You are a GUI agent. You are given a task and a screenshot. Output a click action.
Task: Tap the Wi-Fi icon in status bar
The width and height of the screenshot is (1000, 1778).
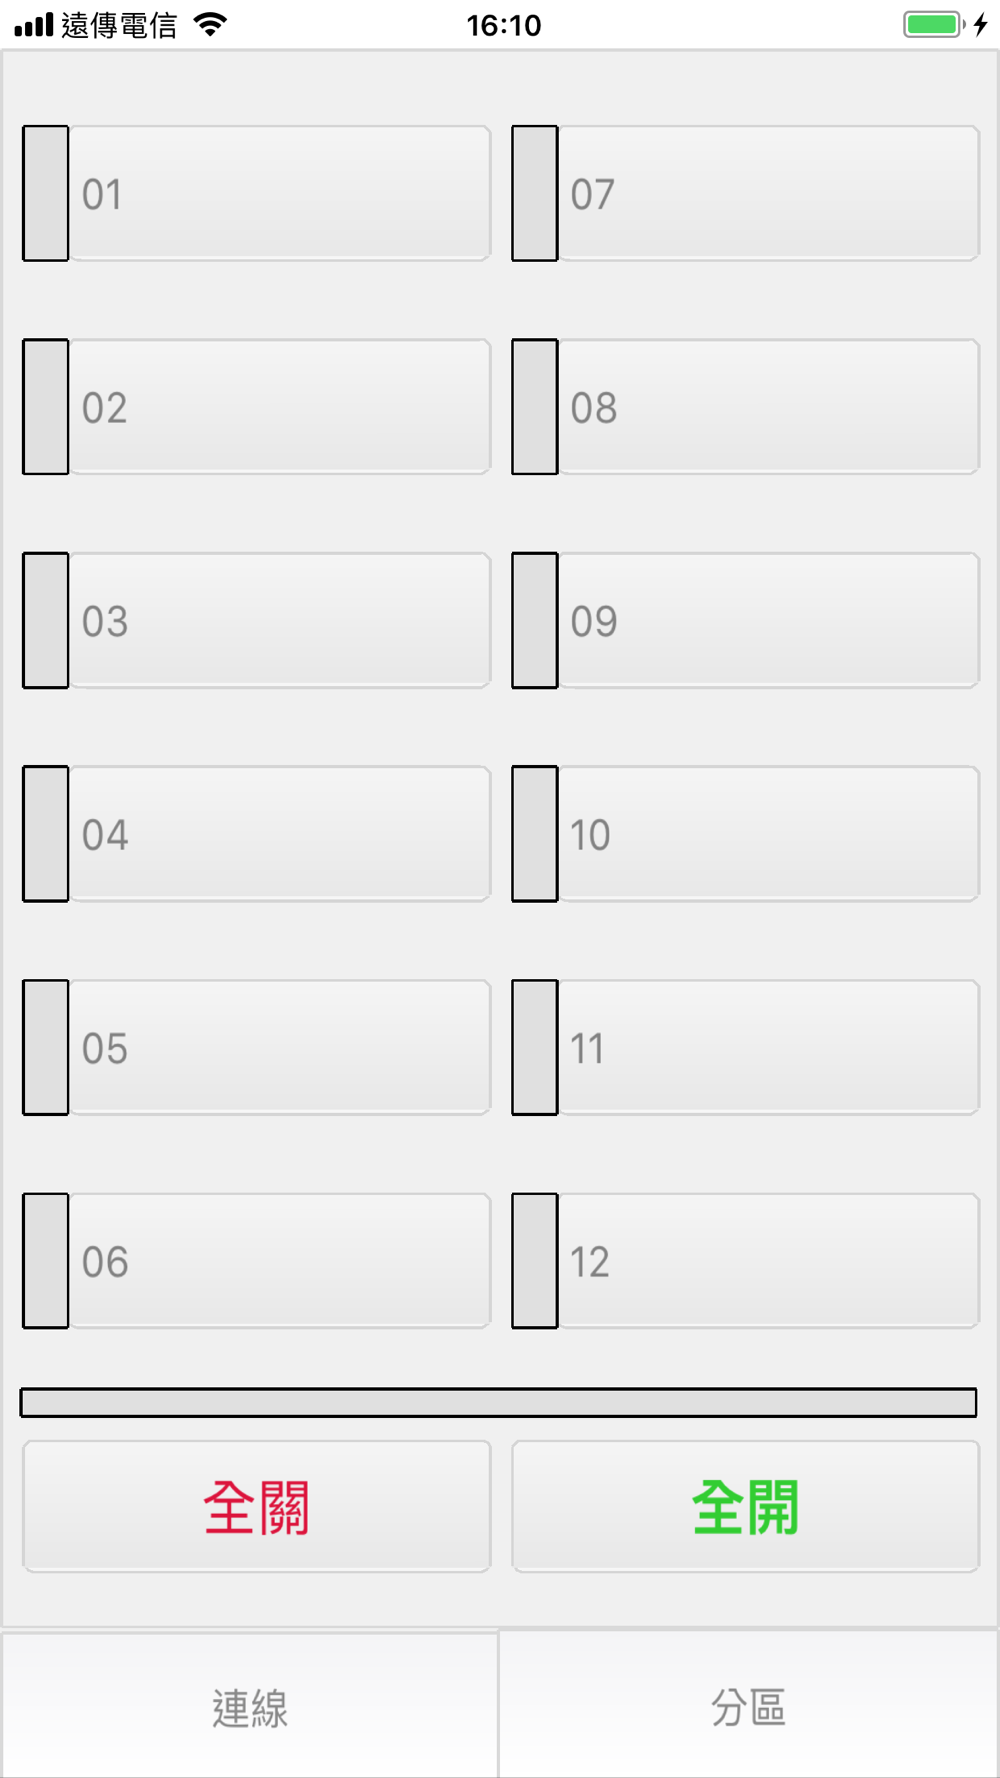click(x=210, y=24)
